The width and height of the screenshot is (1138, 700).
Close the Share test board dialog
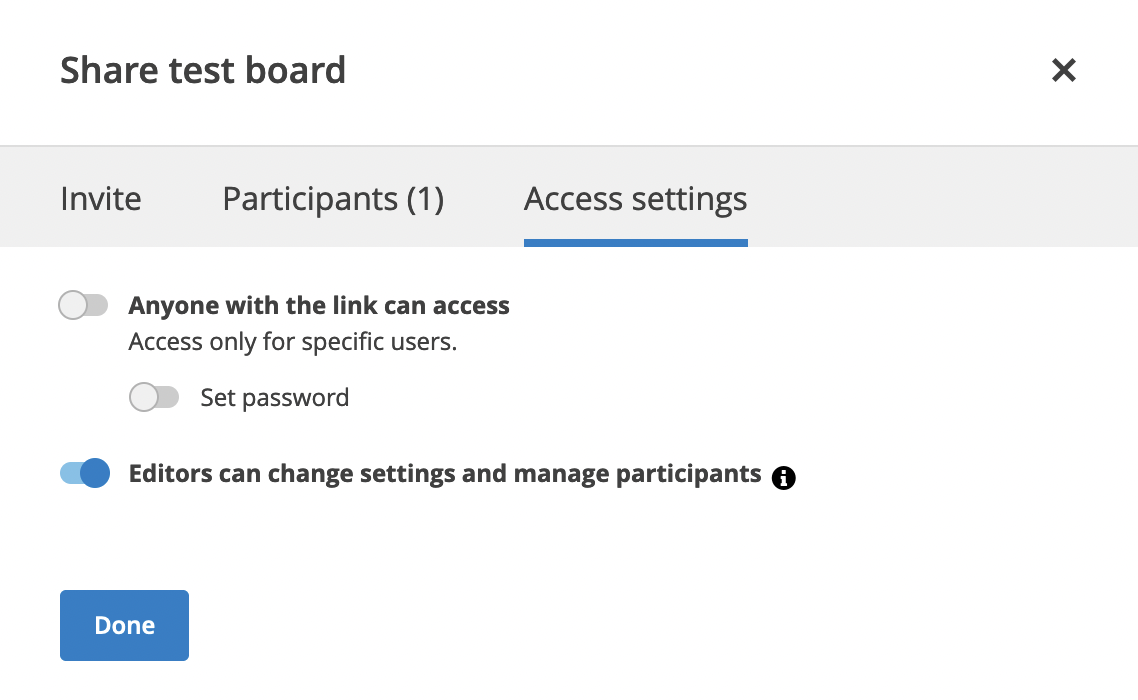coord(1063,70)
